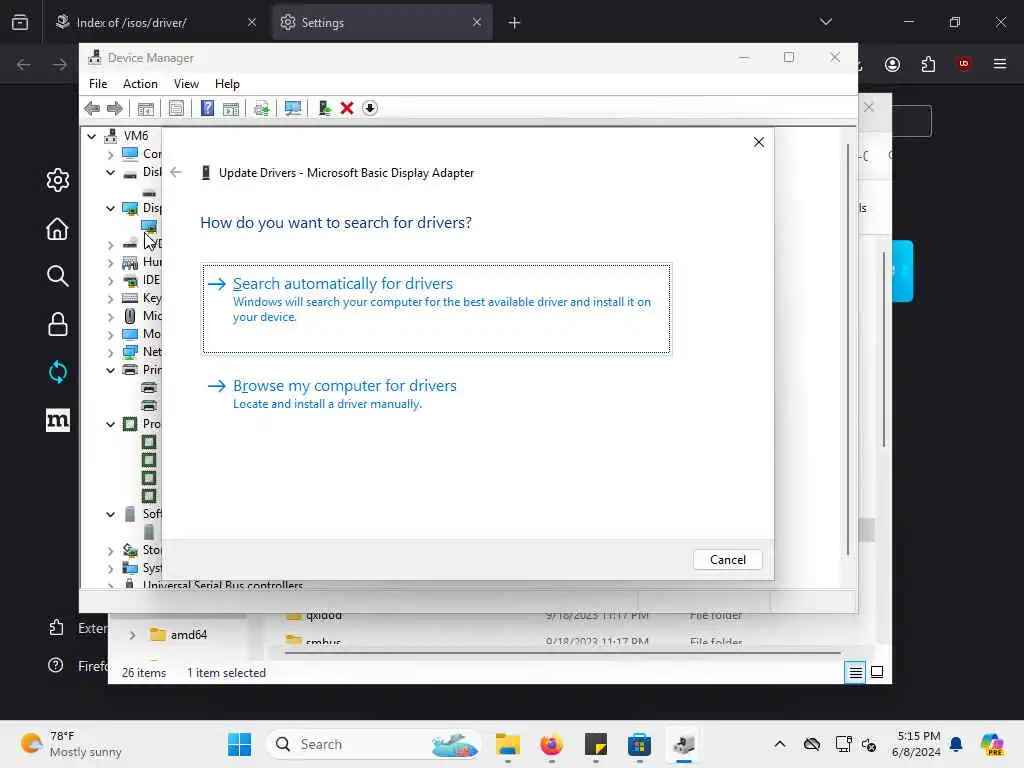Expand the Keyboards node chevron

[x=110, y=299]
